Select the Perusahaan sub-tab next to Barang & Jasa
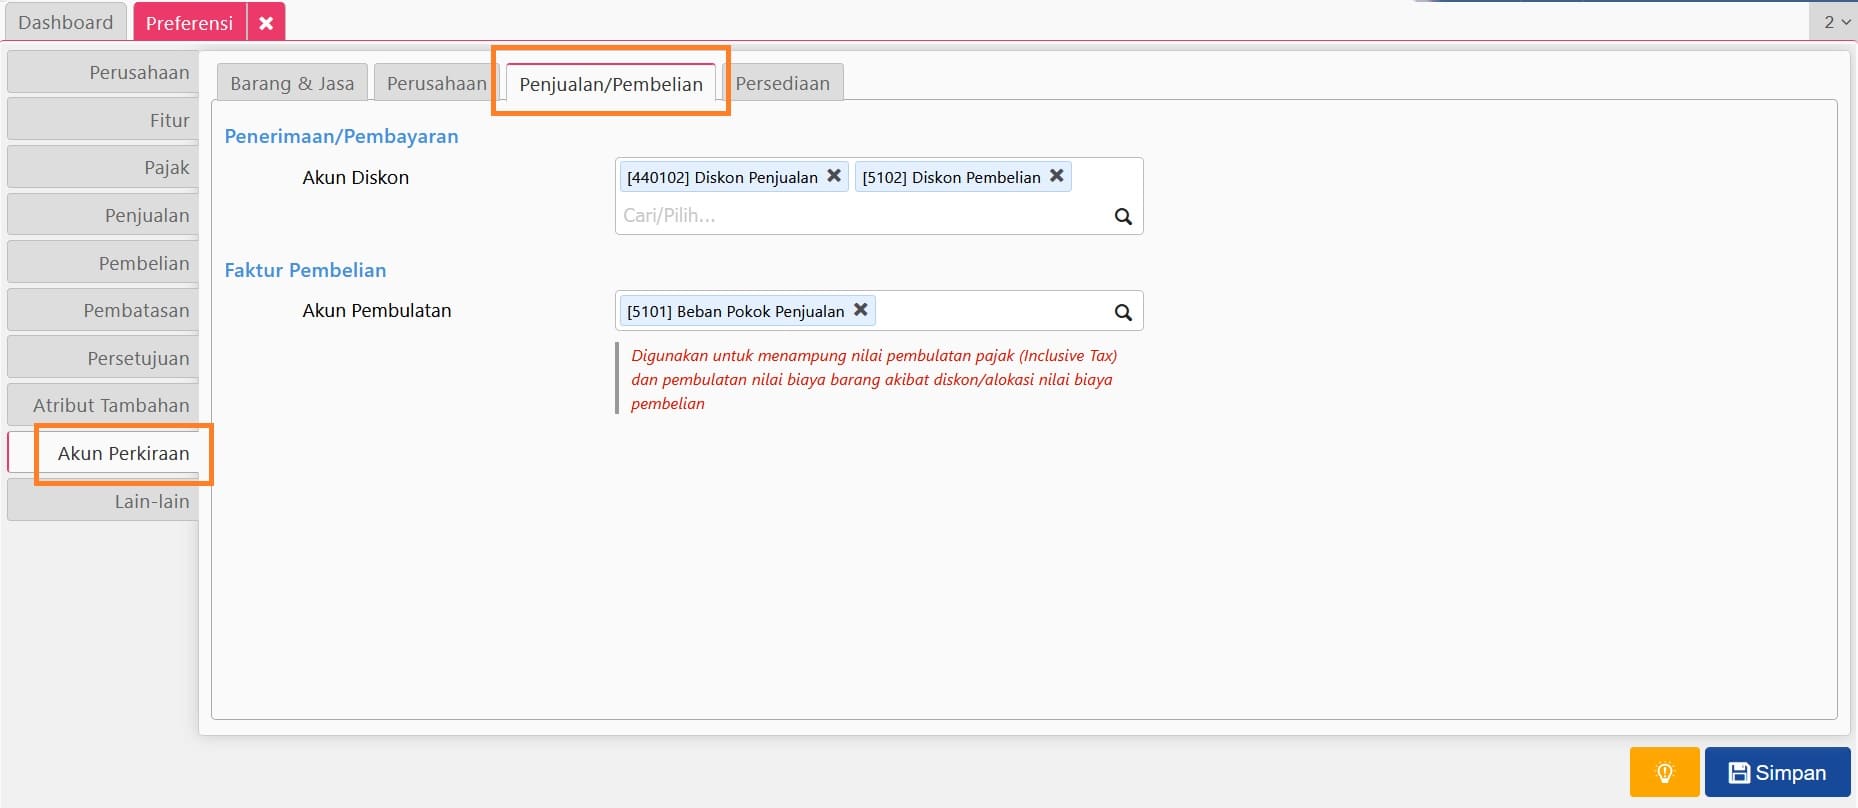 click(x=436, y=83)
